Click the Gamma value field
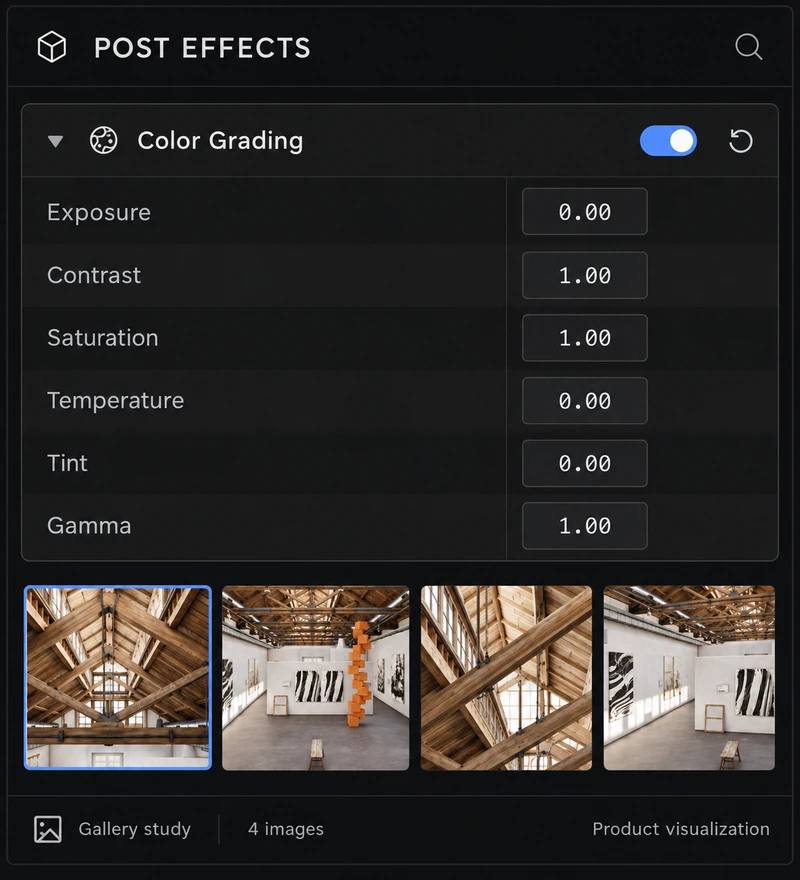The width and height of the screenshot is (800, 880). point(584,526)
